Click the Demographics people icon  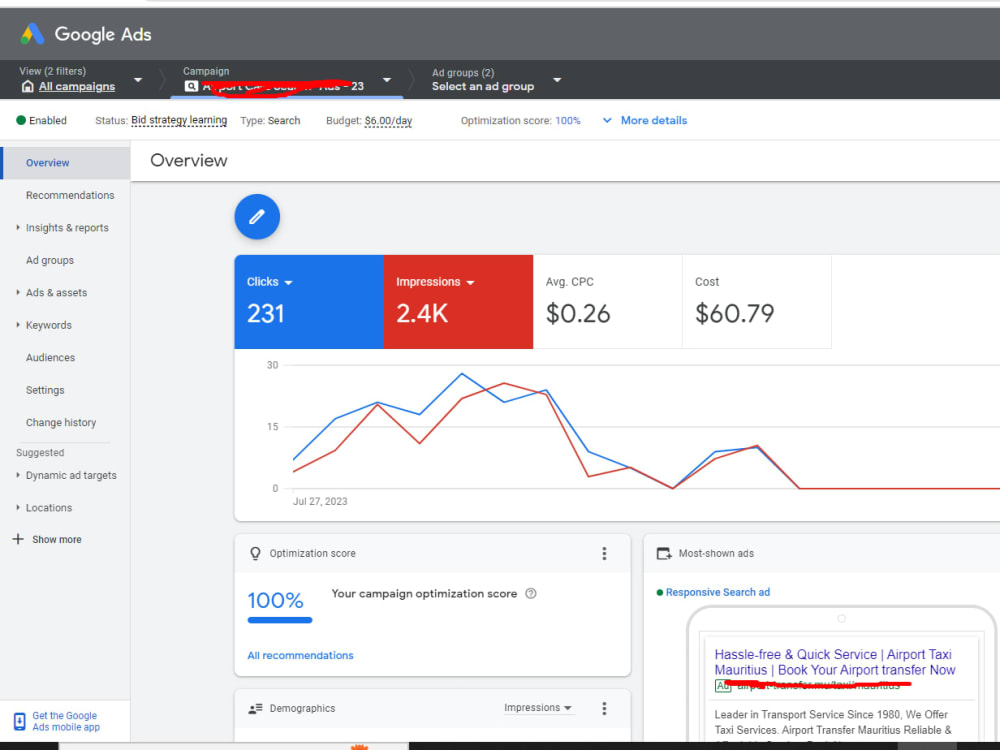click(255, 709)
